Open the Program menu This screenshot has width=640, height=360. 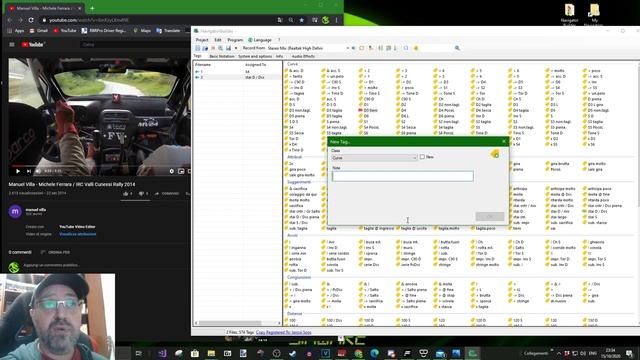tap(235, 40)
